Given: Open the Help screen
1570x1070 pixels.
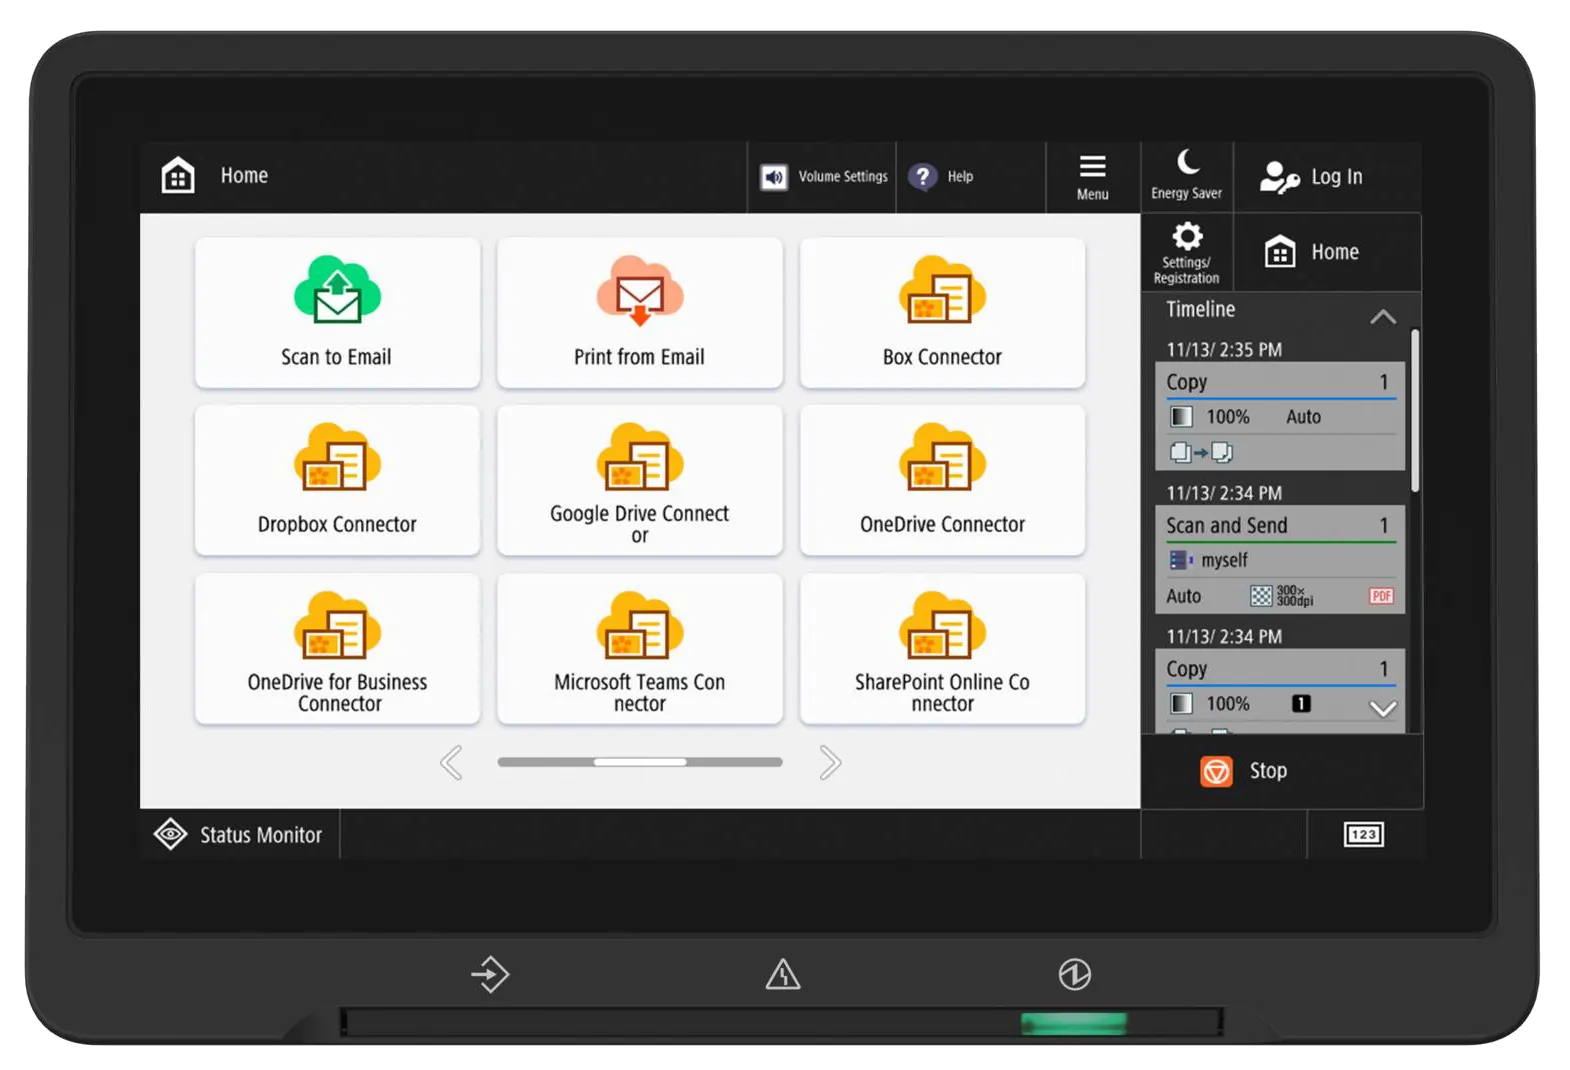Looking at the screenshot, I should [x=970, y=177].
